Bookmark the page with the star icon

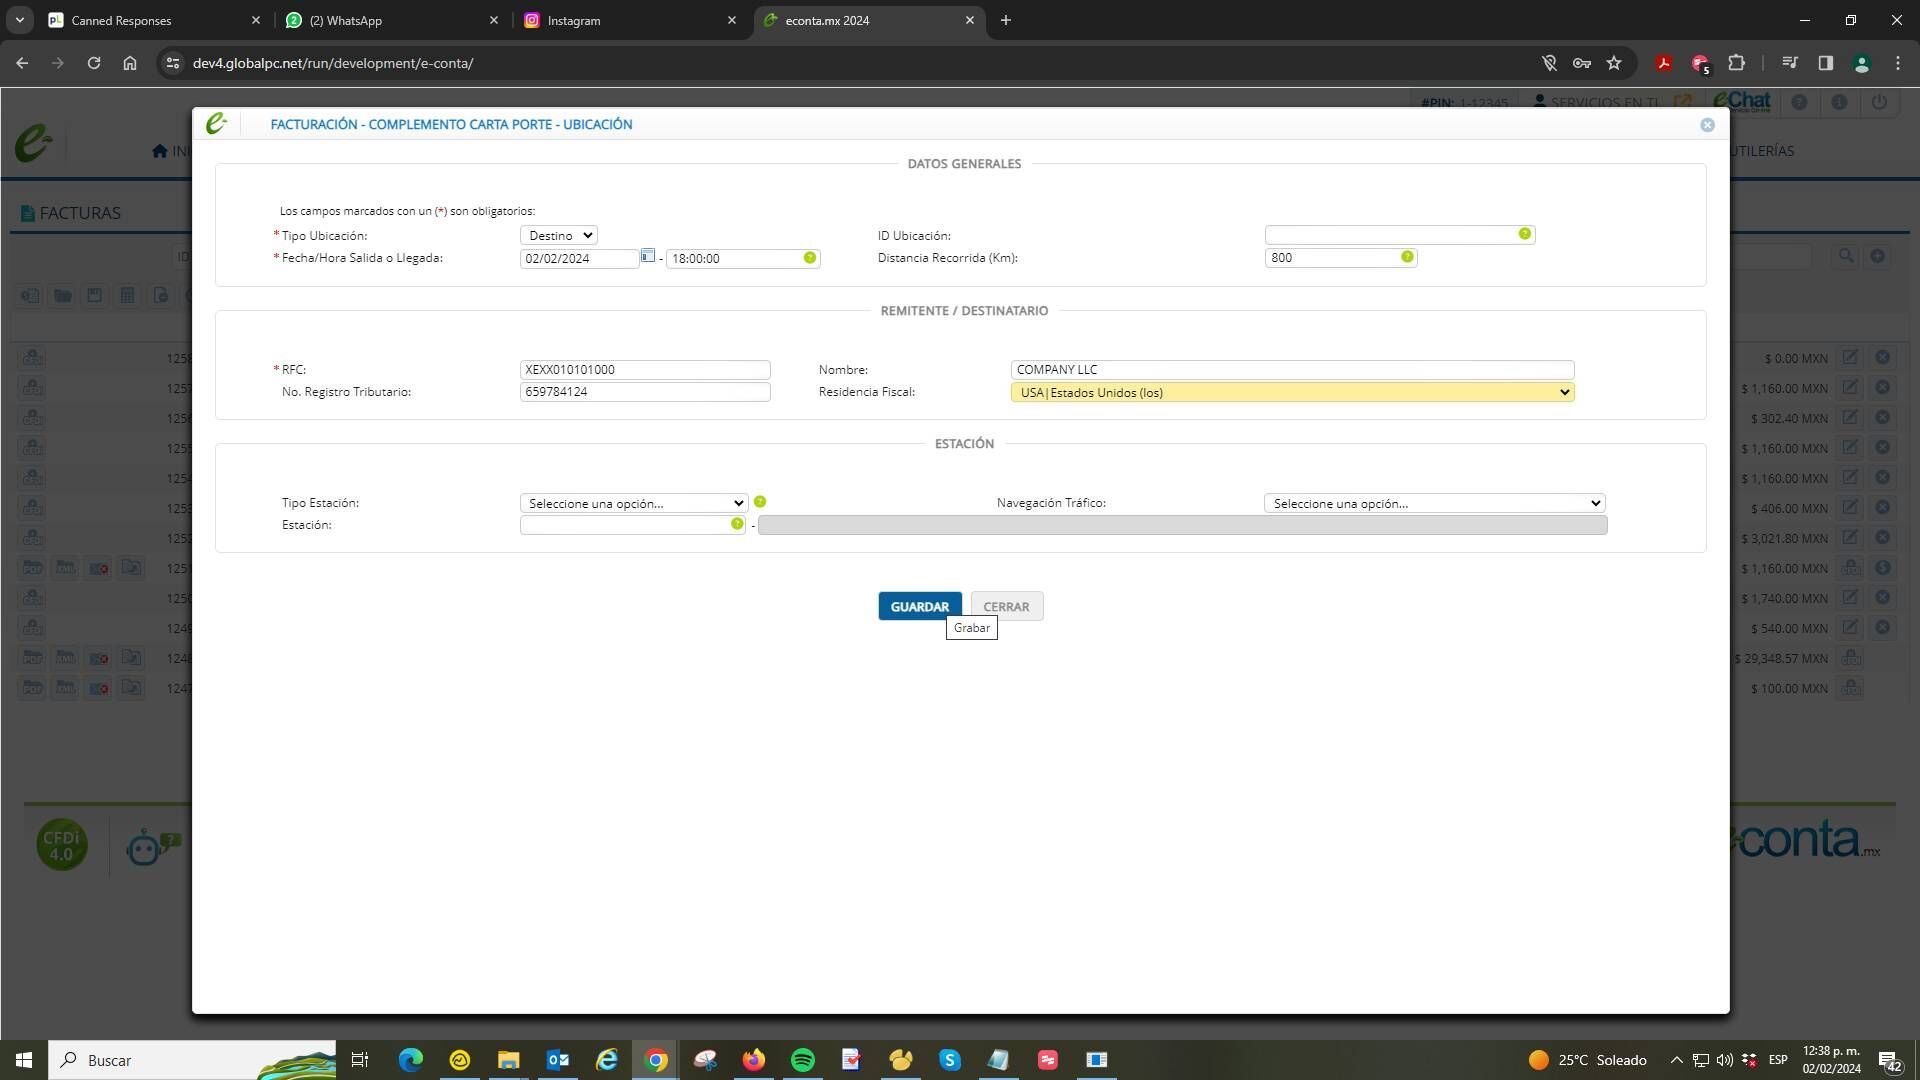[x=1614, y=63]
